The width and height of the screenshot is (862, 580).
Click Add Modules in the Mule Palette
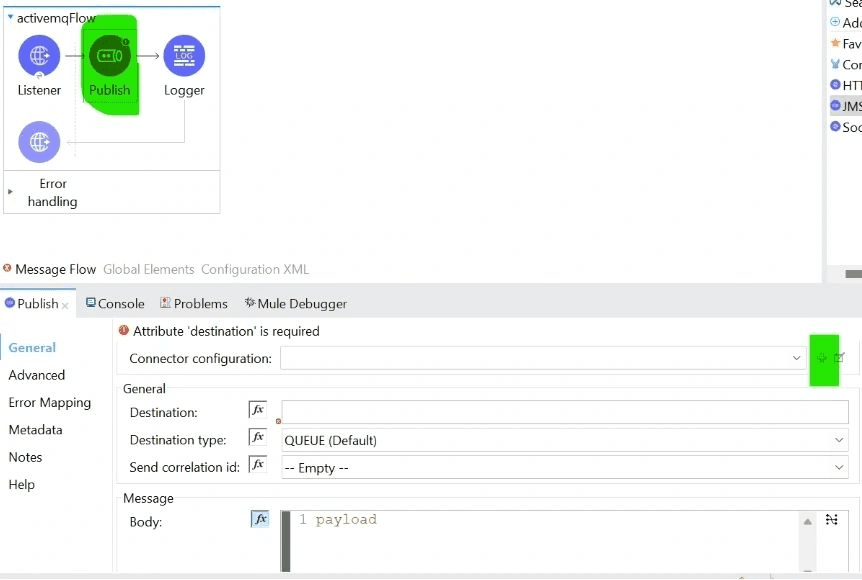click(x=845, y=22)
